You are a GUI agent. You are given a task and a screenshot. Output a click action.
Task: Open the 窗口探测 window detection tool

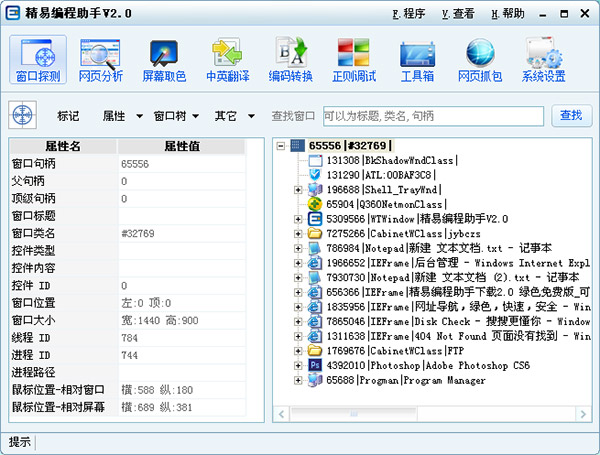(38, 60)
